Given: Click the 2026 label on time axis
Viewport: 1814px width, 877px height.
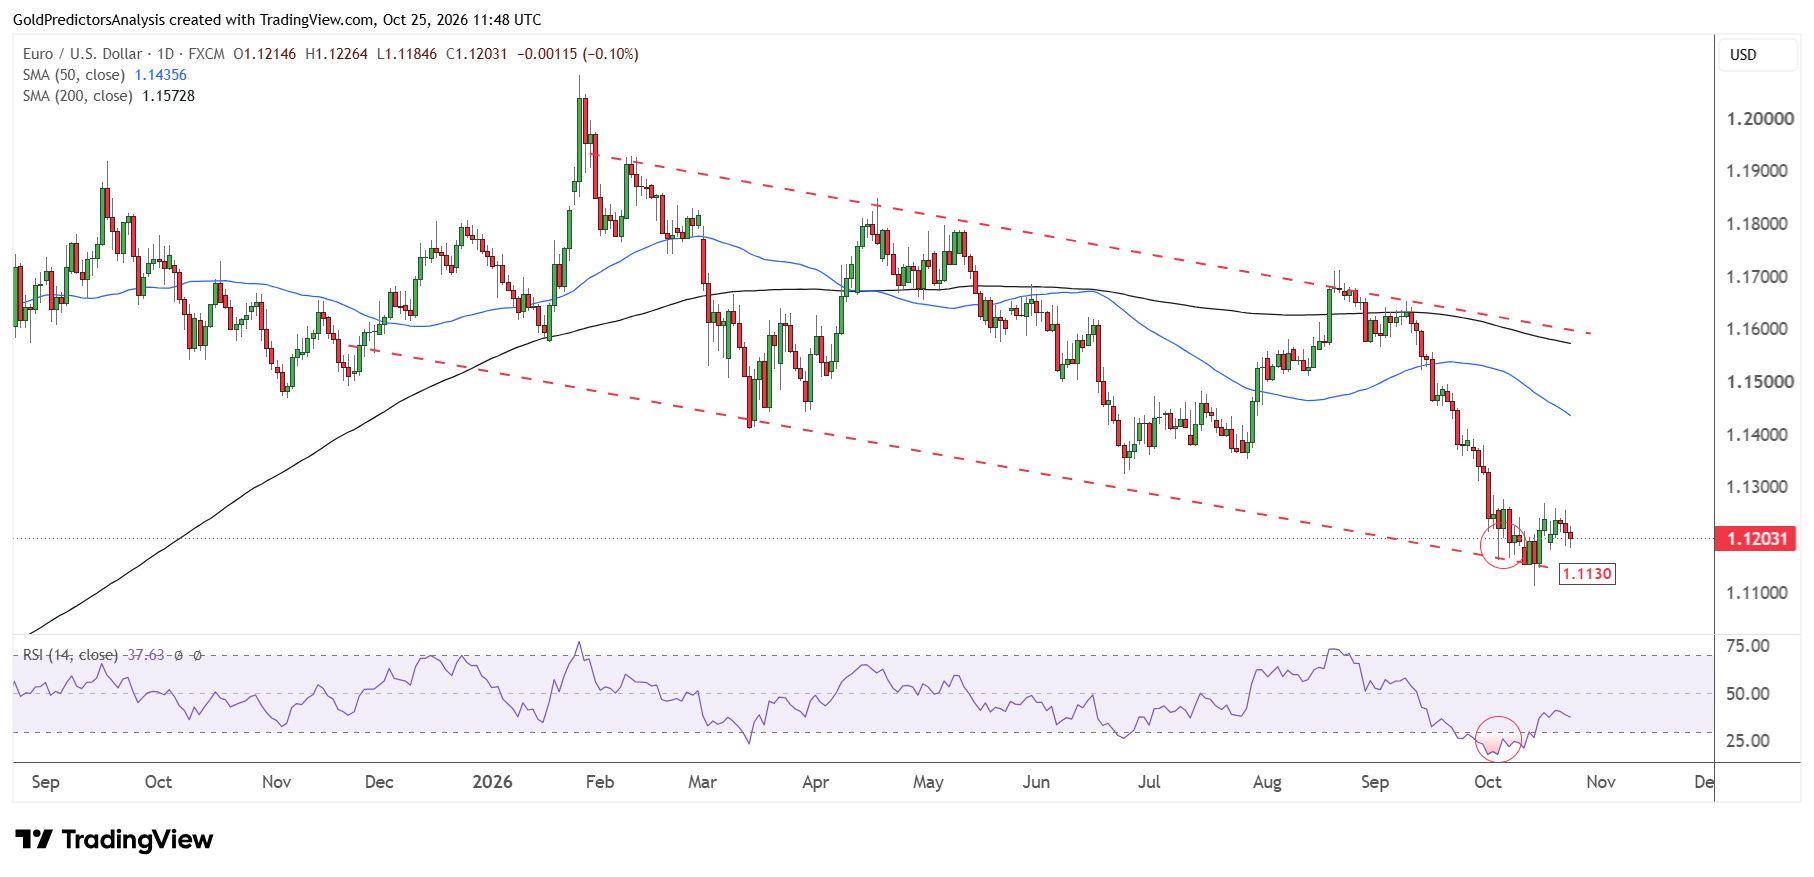Looking at the screenshot, I should click(492, 782).
